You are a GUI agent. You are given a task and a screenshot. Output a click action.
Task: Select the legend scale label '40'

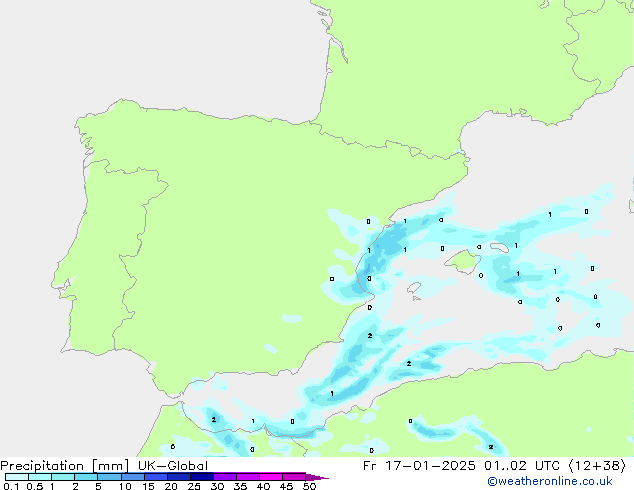coord(263,486)
